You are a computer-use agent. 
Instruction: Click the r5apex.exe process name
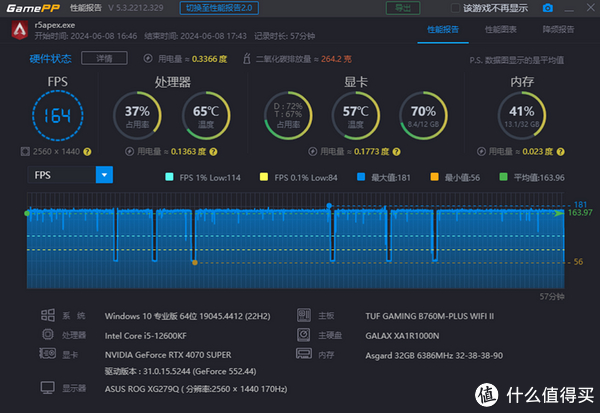click(55, 25)
